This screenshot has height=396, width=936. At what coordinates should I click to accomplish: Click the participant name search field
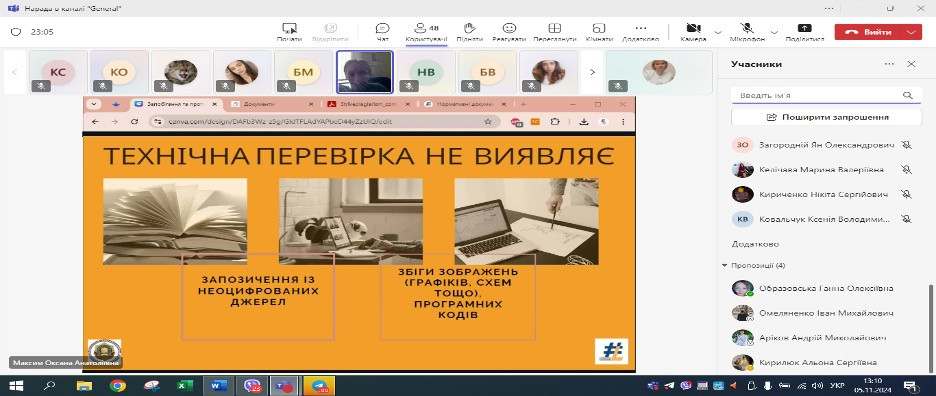click(x=826, y=96)
